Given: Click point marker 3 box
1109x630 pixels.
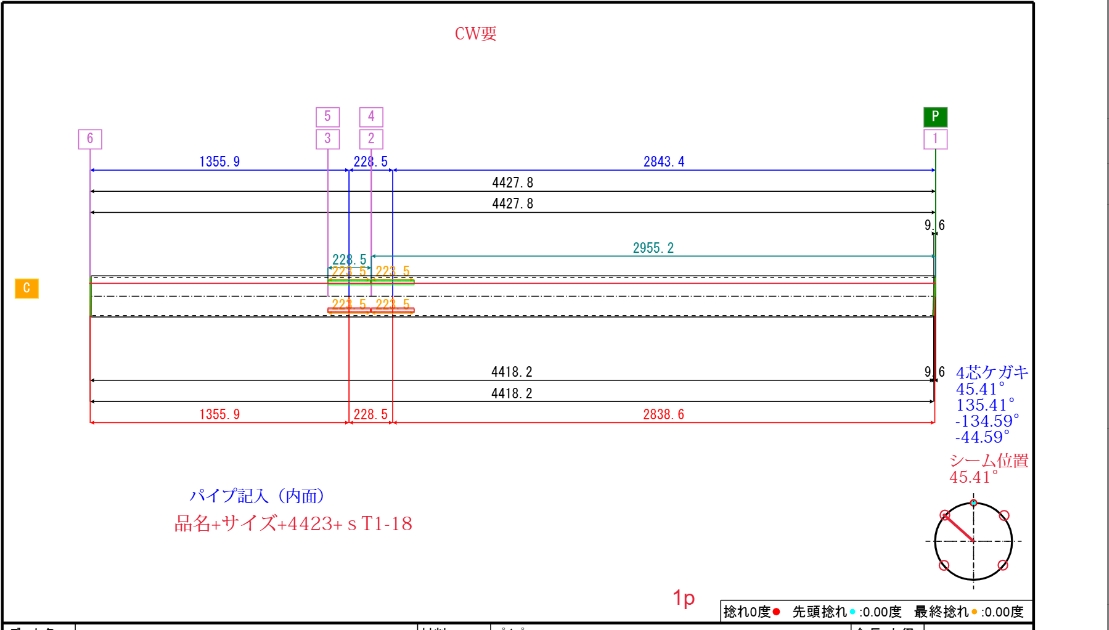Looking at the screenshot, I should (327, 139).
